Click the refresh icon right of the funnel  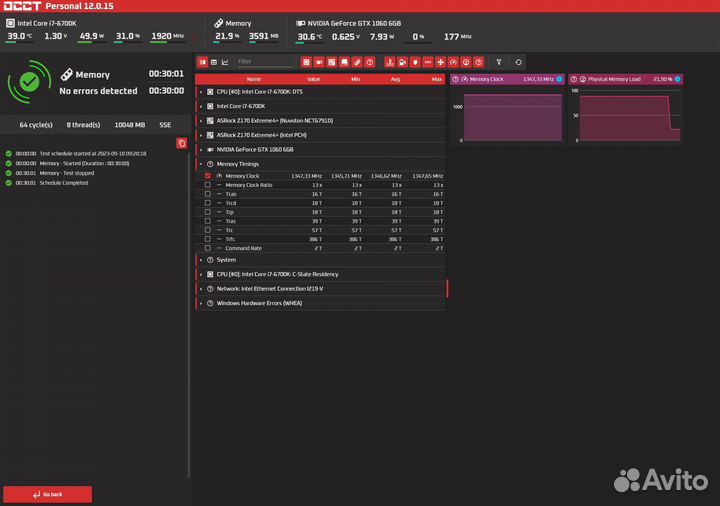pyautogui.click(x=517, y=62)
